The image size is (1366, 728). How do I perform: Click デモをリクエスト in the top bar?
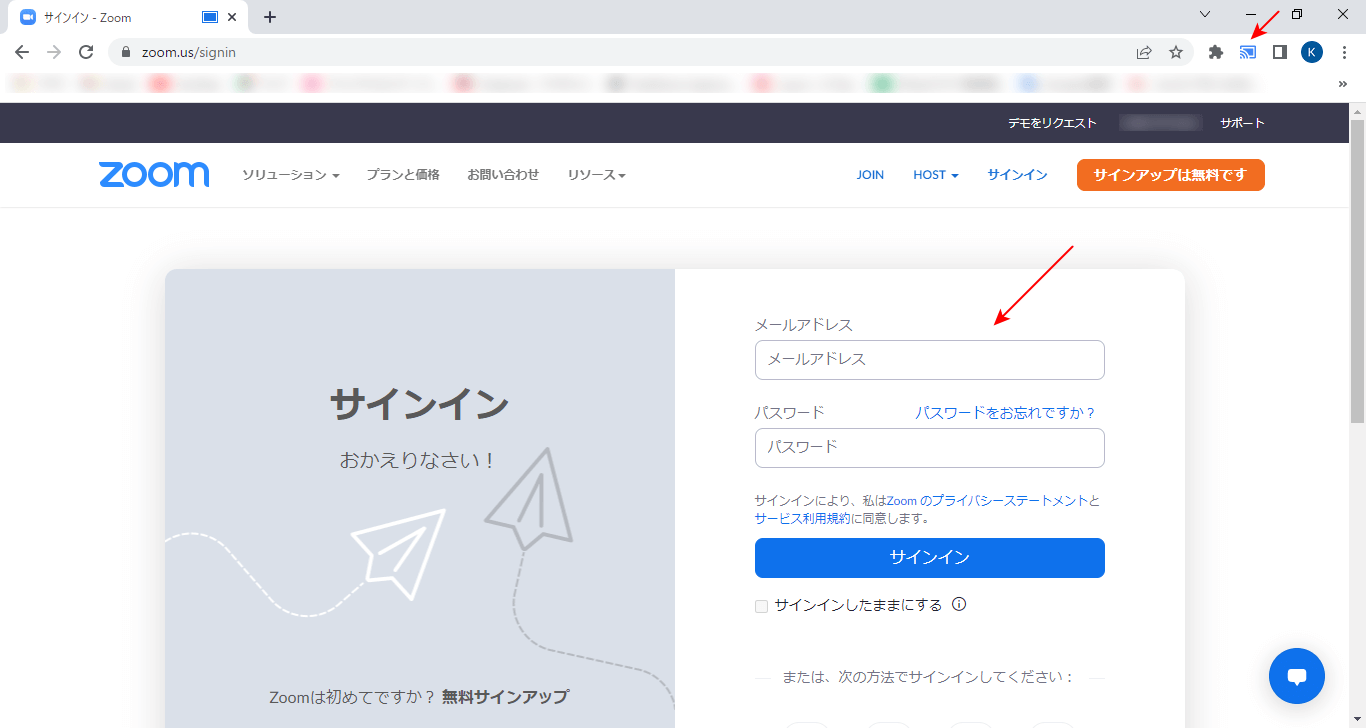pyautogui.click(x=1052, y=123)
